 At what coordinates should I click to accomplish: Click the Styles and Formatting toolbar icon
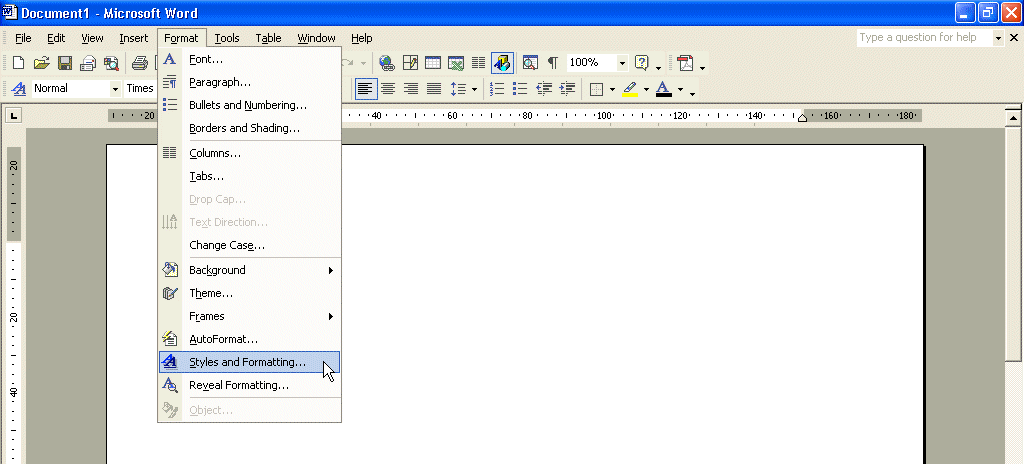click(19, 88)
